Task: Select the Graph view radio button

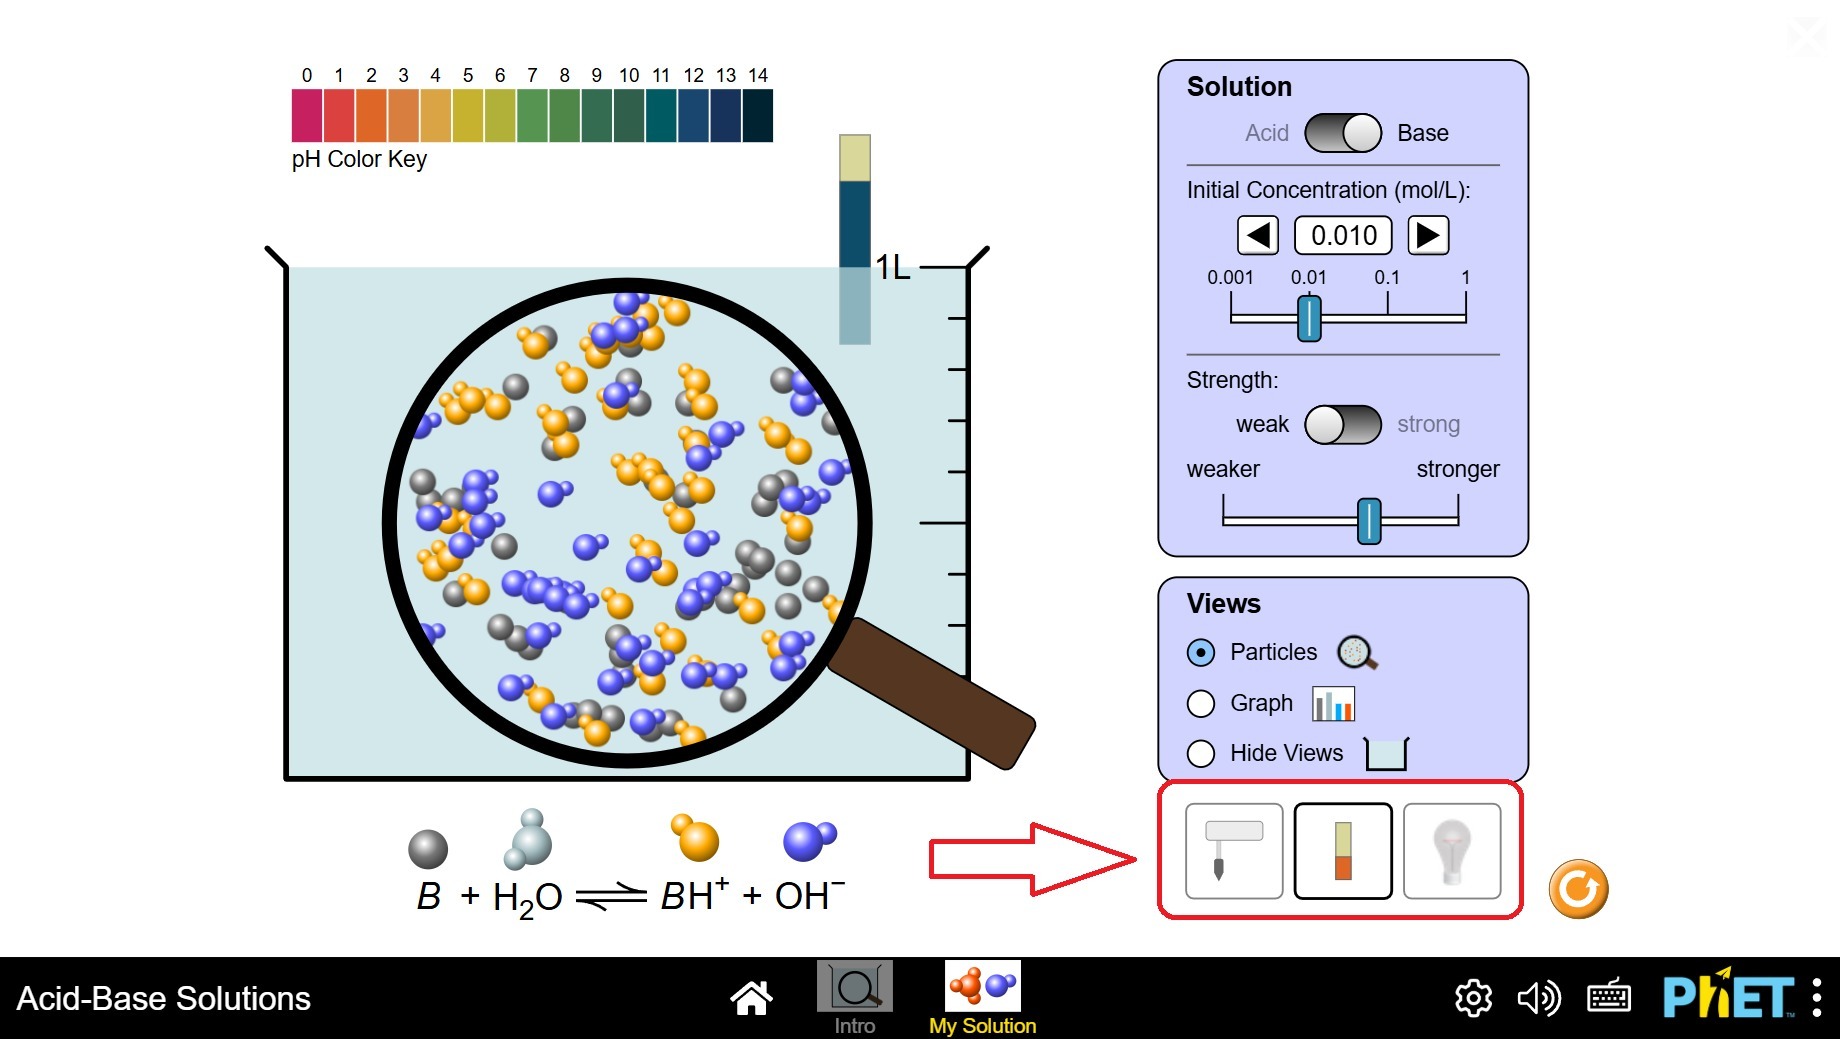Action: pos(1201,704)
